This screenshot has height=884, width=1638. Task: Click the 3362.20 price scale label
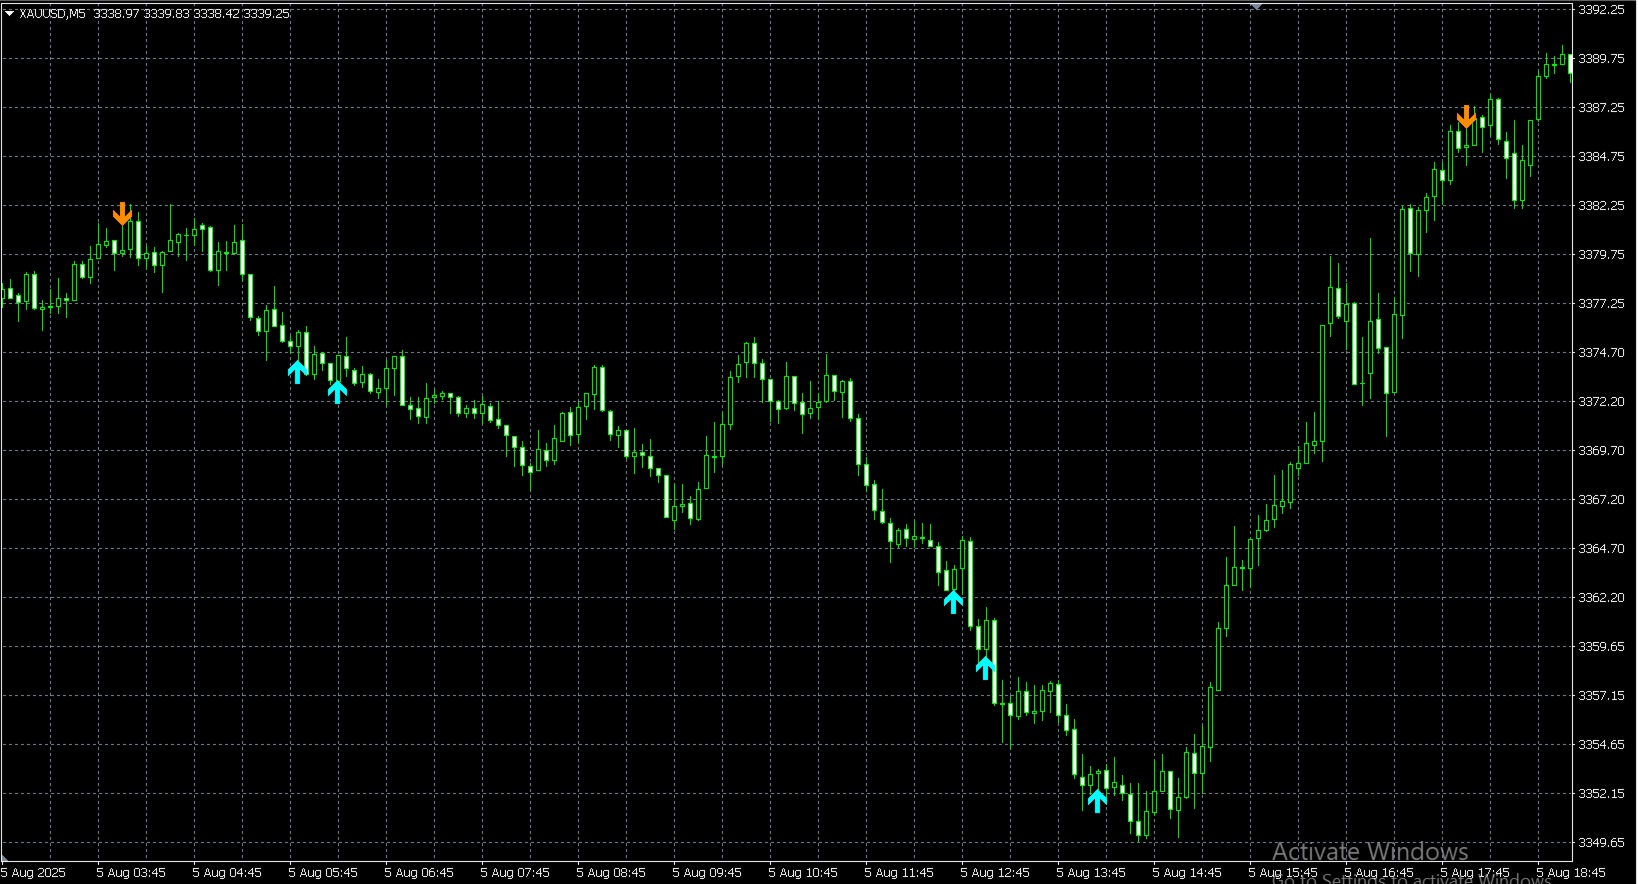pos(1601,598)
